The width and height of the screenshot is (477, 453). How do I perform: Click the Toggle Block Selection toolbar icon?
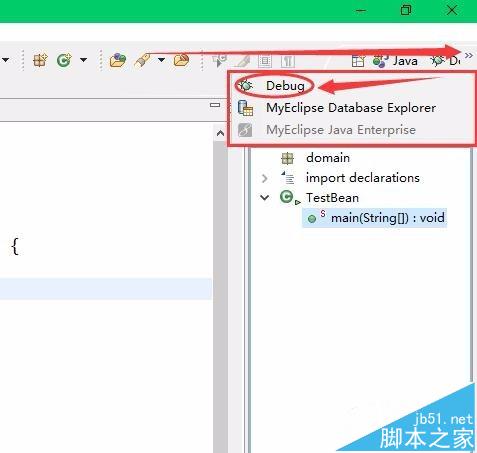point(265,61)
